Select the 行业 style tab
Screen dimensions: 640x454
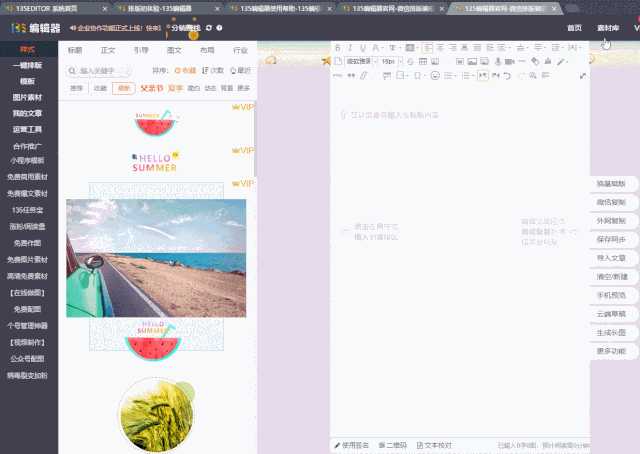pyautogui.click(x=240, y=50)
